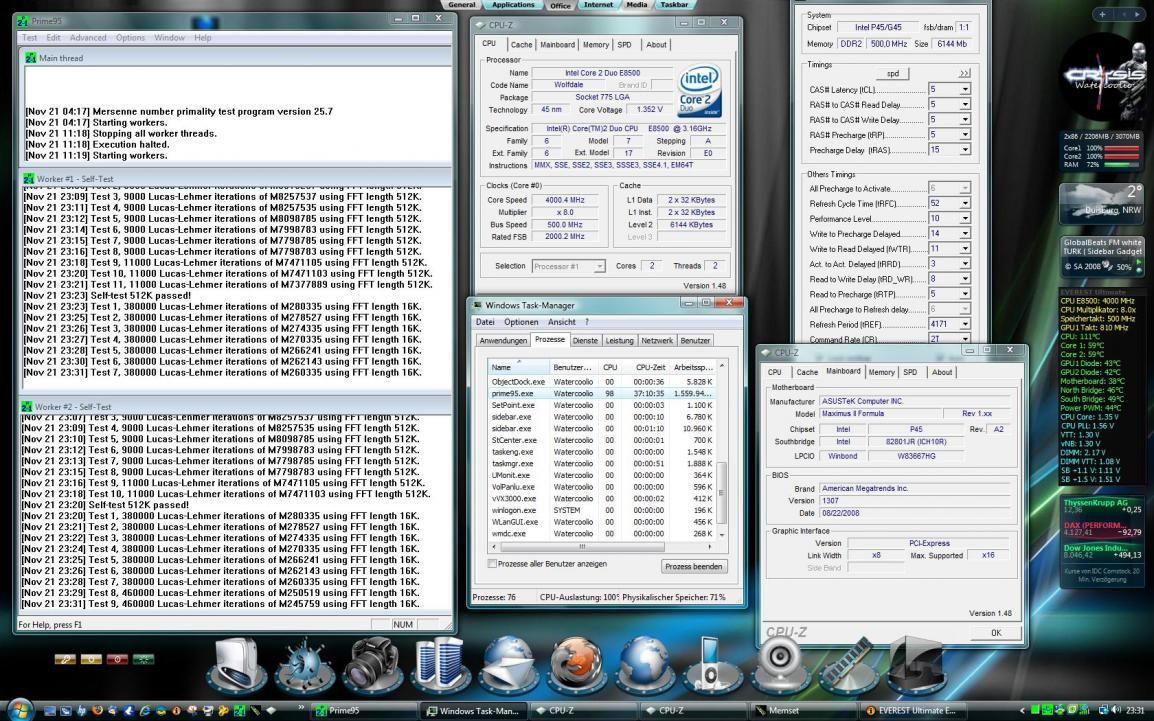This screenshot has width=1154, height=721.
Task: Open the Ansicht menu in Task-Manager
Action: (562, 322)
